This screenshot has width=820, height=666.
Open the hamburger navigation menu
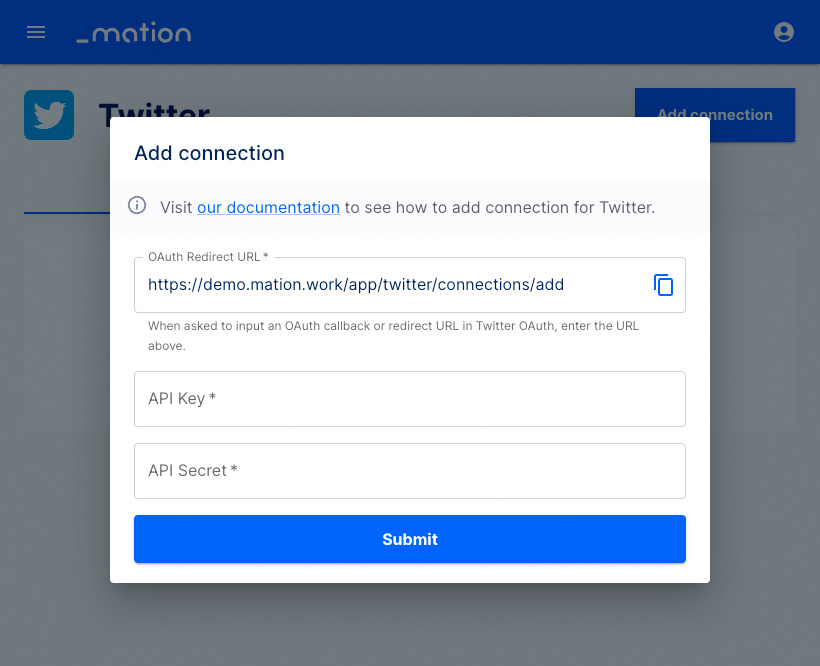tap(36, 32)
